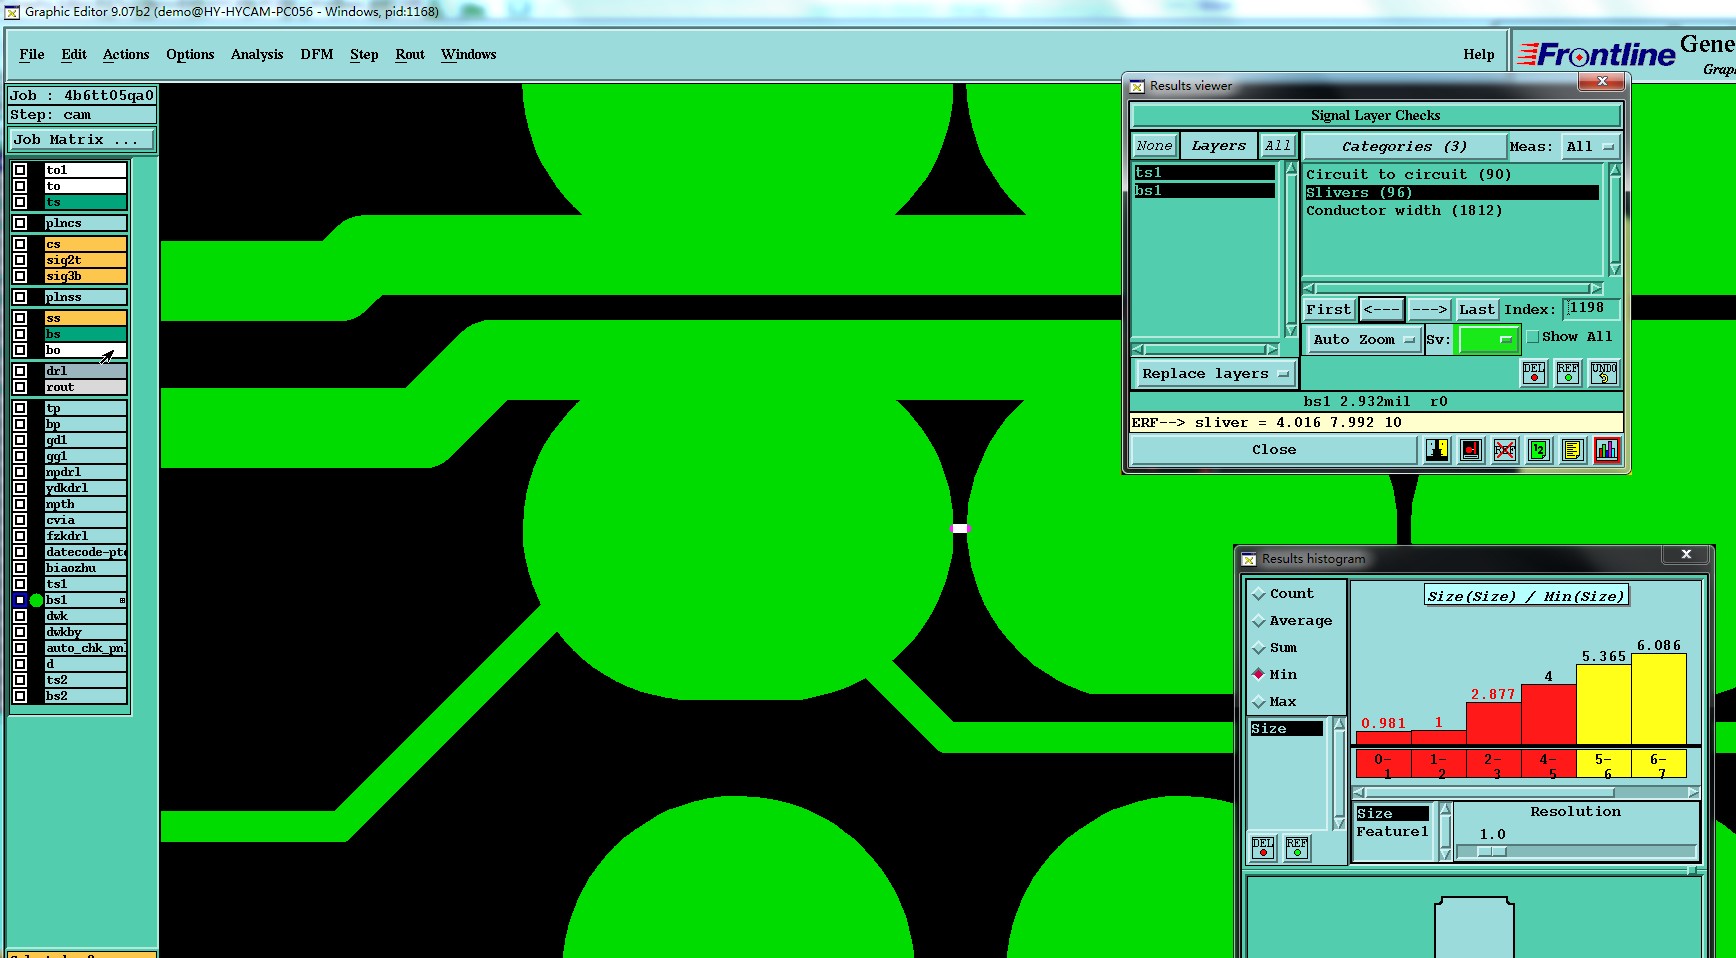
Task: Toggle the plncs layer checkbox
Action: click(x=20, y=223)
